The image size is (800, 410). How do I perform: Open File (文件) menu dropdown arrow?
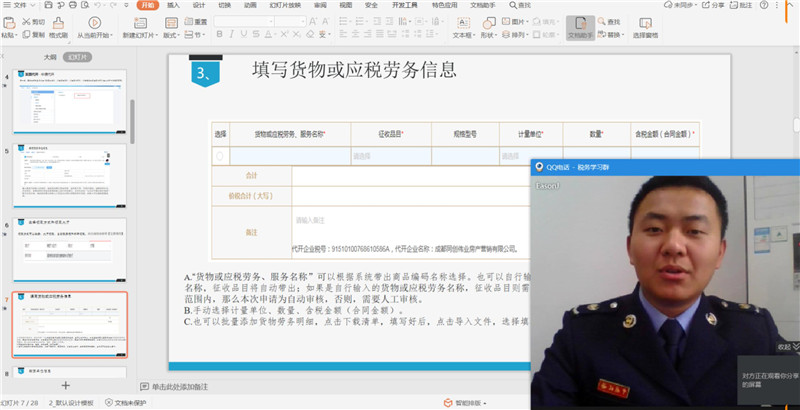[33, 5]
